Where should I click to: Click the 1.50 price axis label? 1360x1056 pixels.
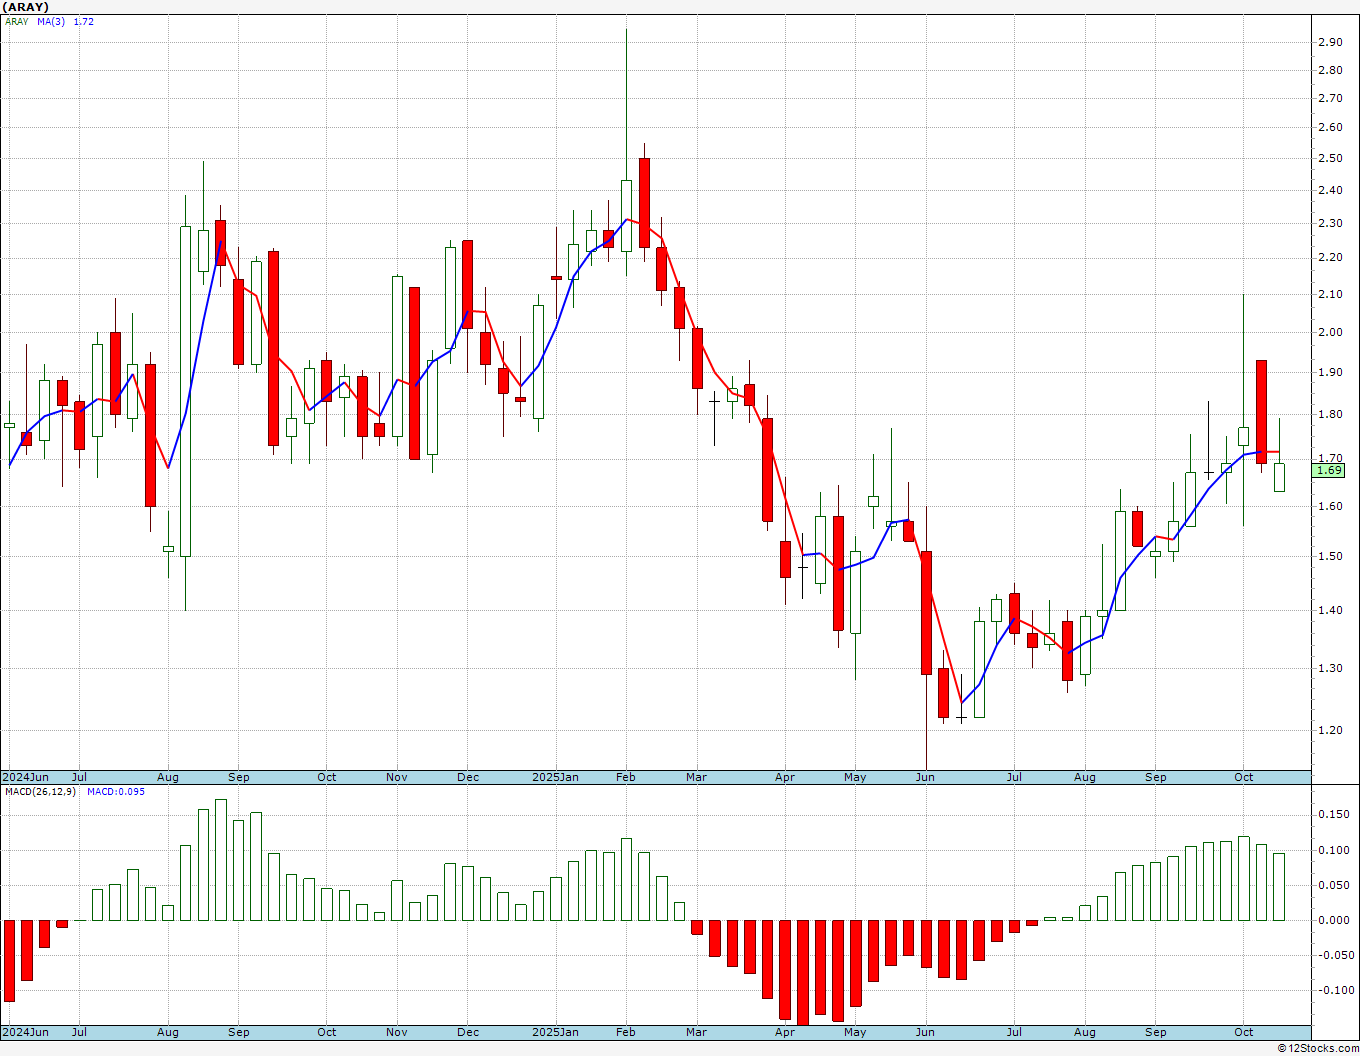(x=1330, y=556)
